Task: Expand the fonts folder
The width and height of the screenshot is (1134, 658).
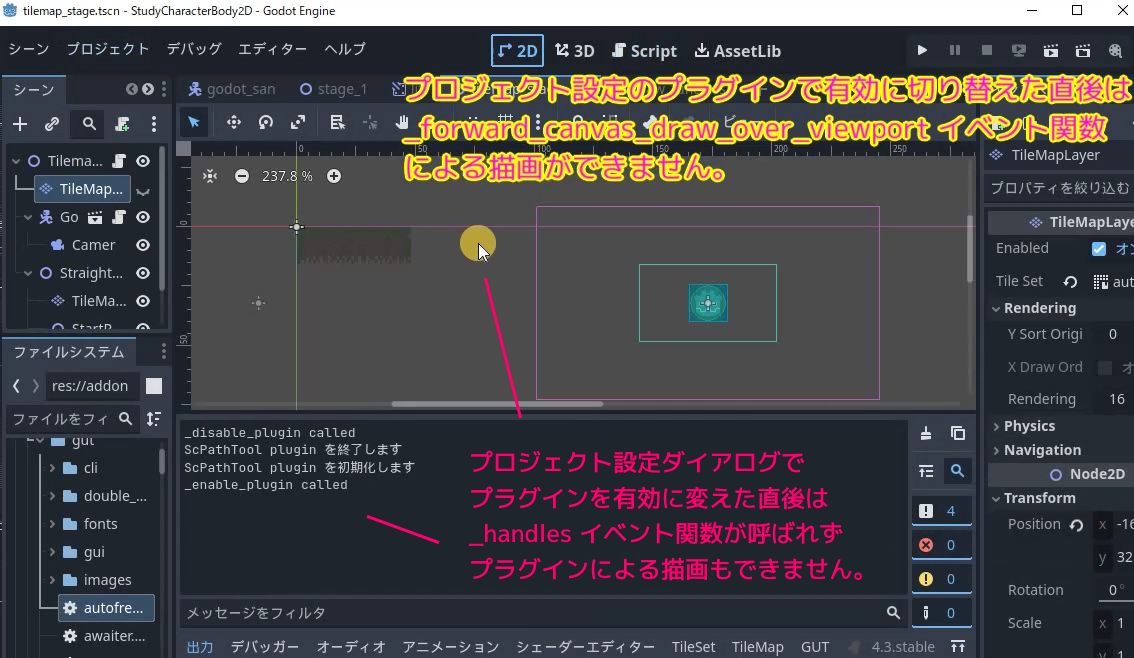Action: click(x=52, y=524)
